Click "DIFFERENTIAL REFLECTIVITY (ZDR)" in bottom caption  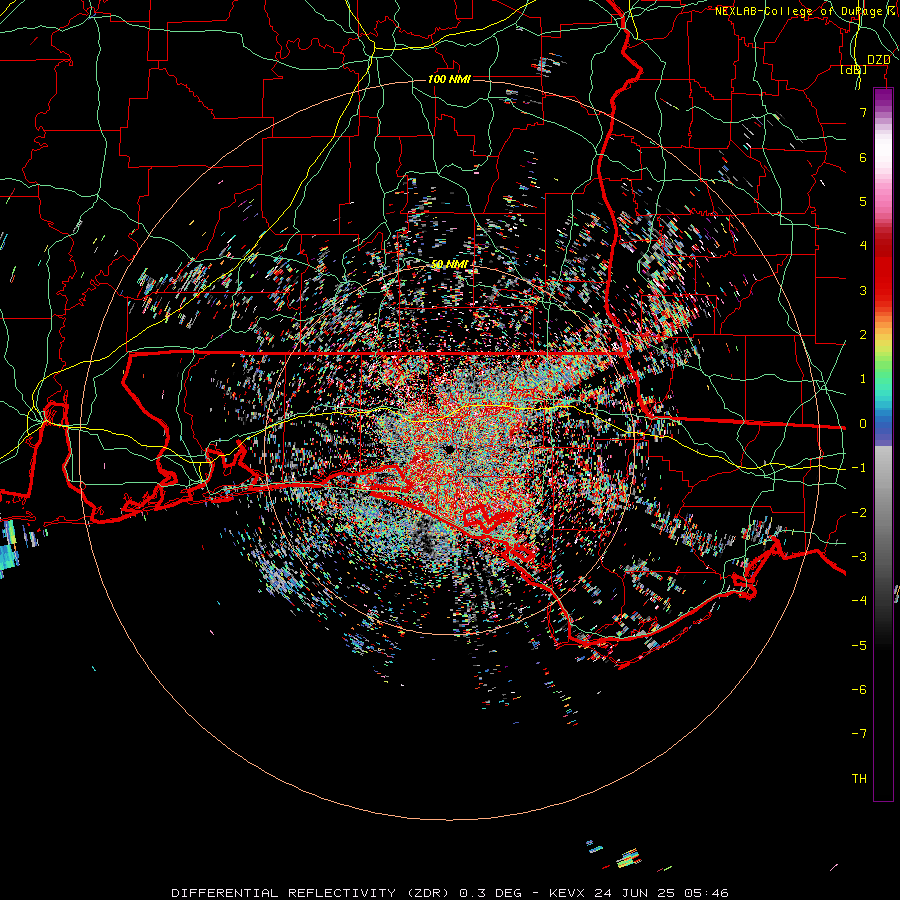point(312,893)
